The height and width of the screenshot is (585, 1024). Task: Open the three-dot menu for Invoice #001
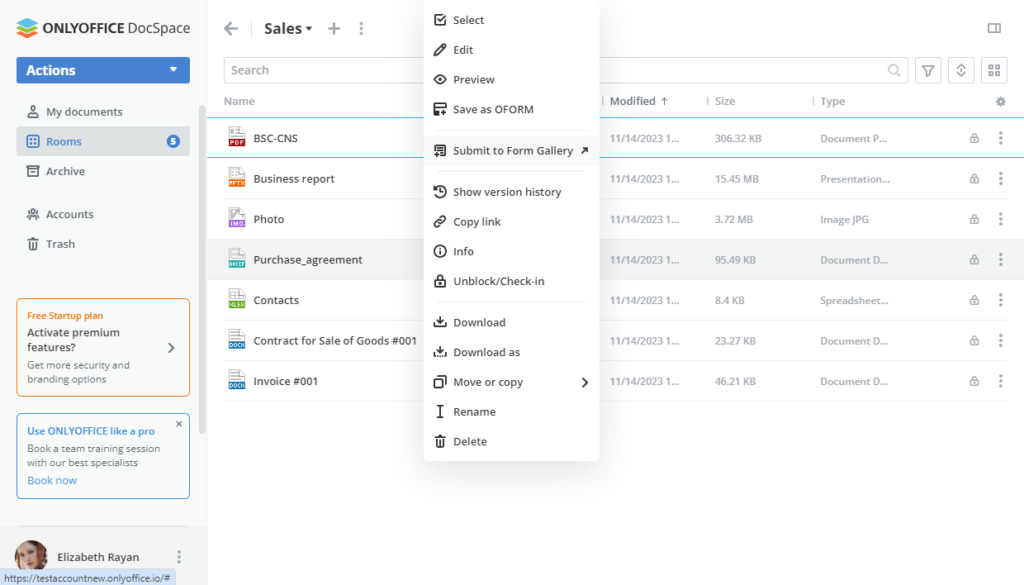tap(1000, 380)
